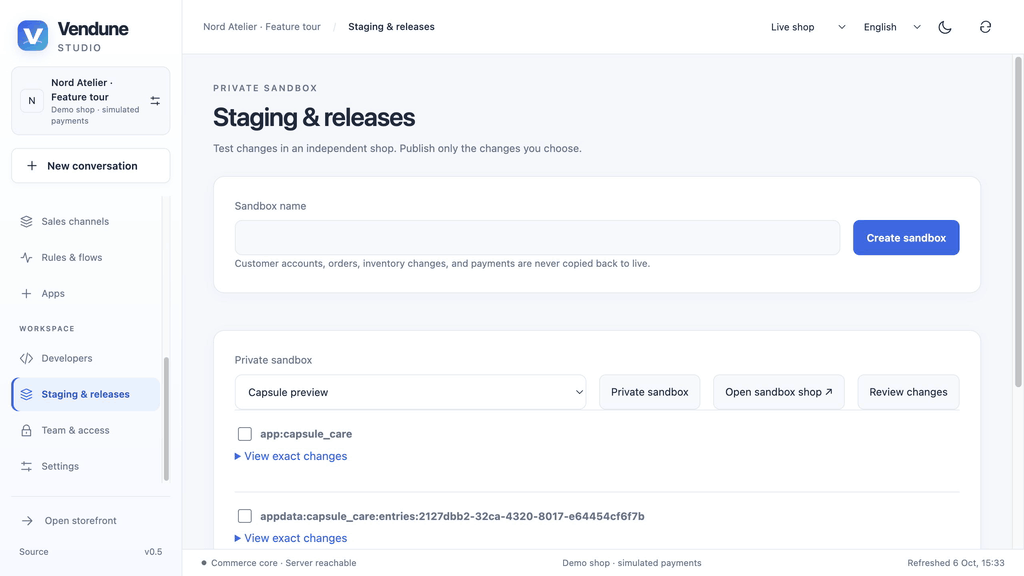This screenshot has height=576, width=1024.
Task: Click the appdata:capsule_care:entries change label
Action: (x=452, y=516)
